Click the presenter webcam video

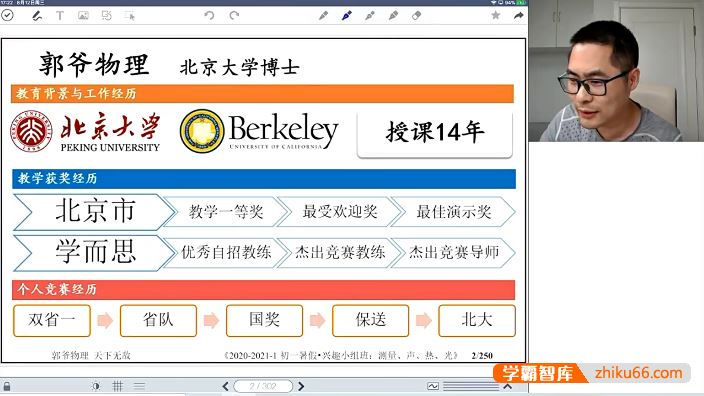click(x=616, y=71)
